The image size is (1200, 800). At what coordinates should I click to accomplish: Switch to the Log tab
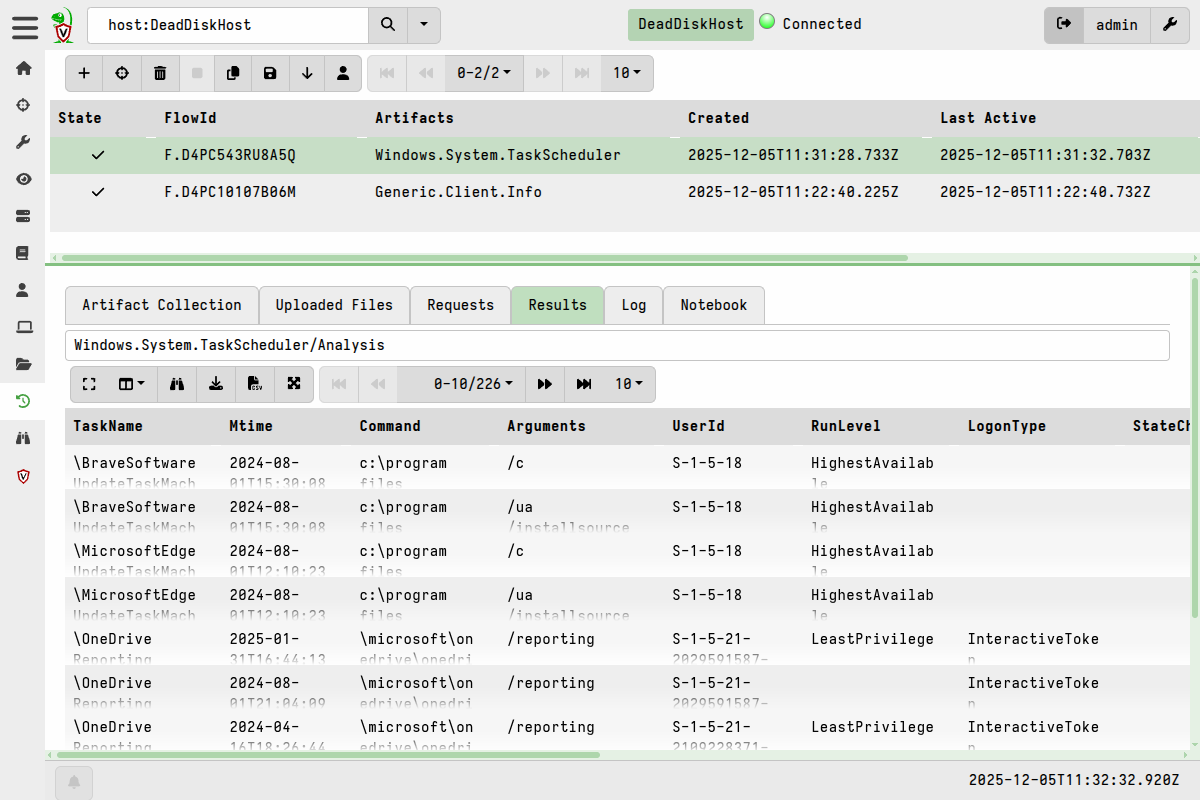[633, 305]
